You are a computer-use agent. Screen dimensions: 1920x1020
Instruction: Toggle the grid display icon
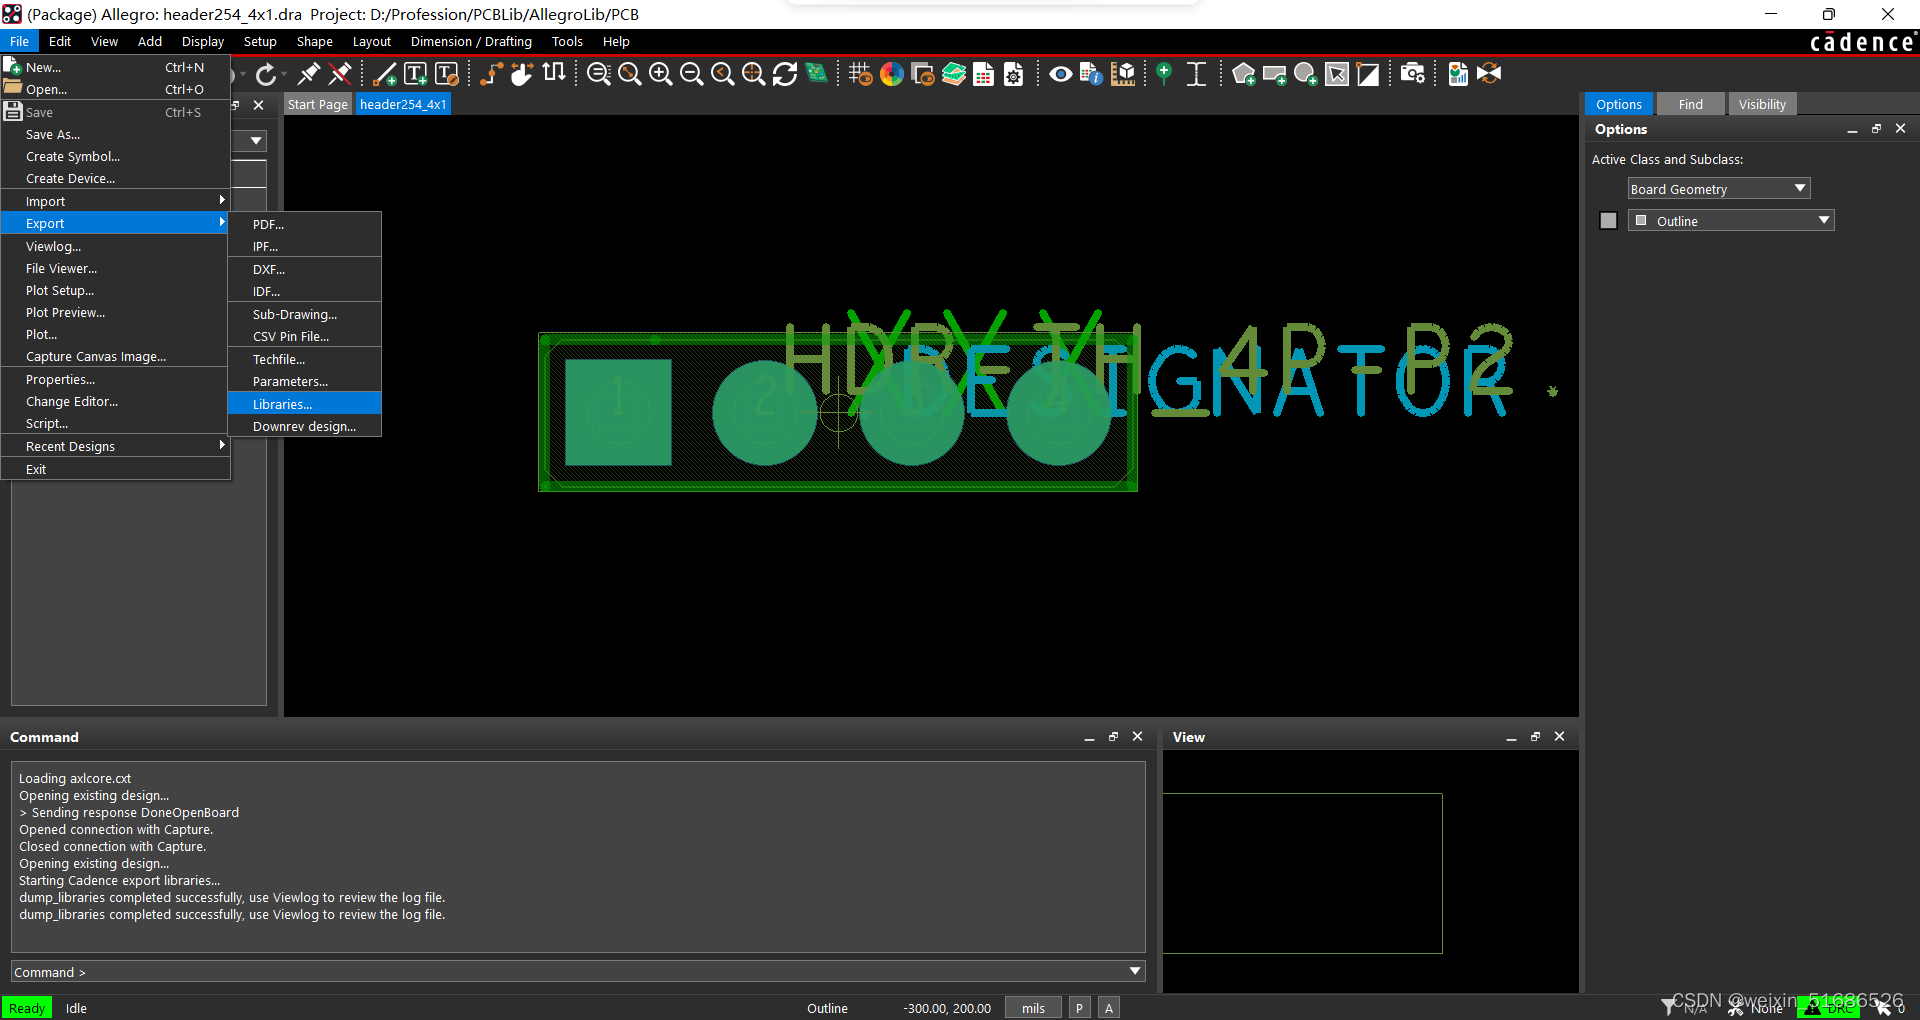pyautogui.click(x=859, y=73)
